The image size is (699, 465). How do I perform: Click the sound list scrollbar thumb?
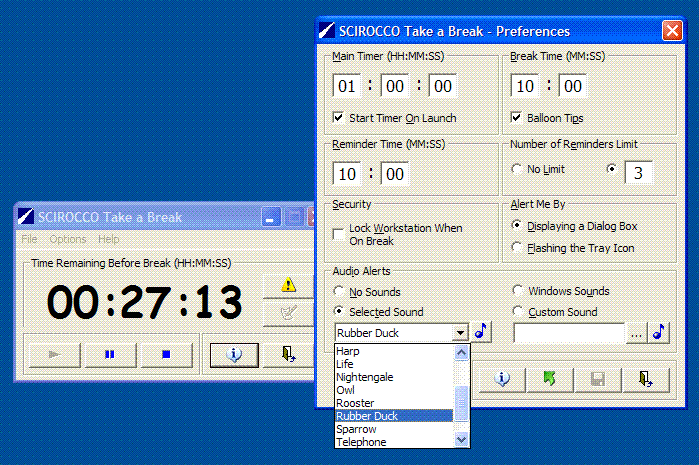point(462,403)
